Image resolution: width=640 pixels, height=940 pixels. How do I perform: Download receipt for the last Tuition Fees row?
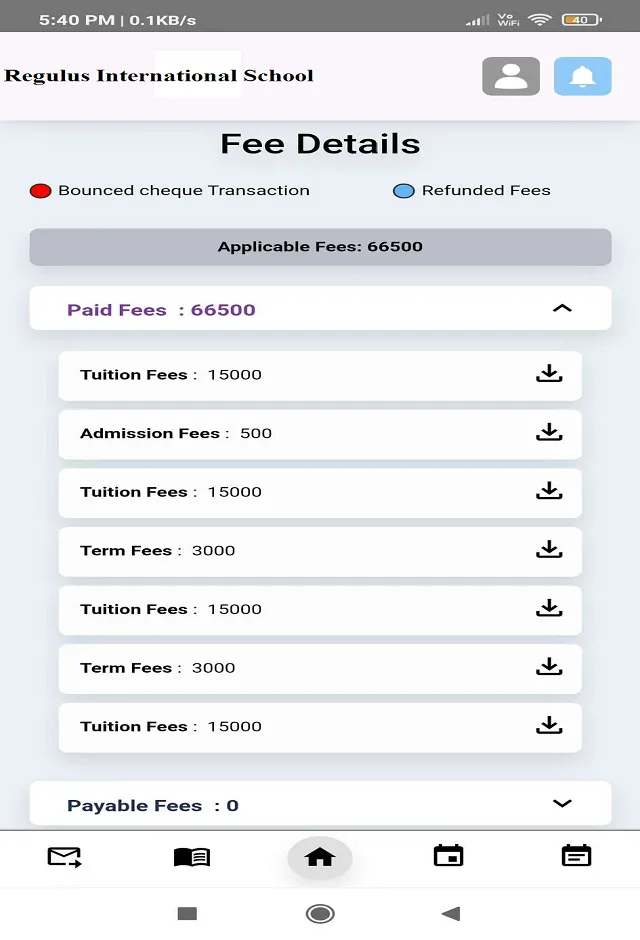pyautogui.click(x=549, y=727)
